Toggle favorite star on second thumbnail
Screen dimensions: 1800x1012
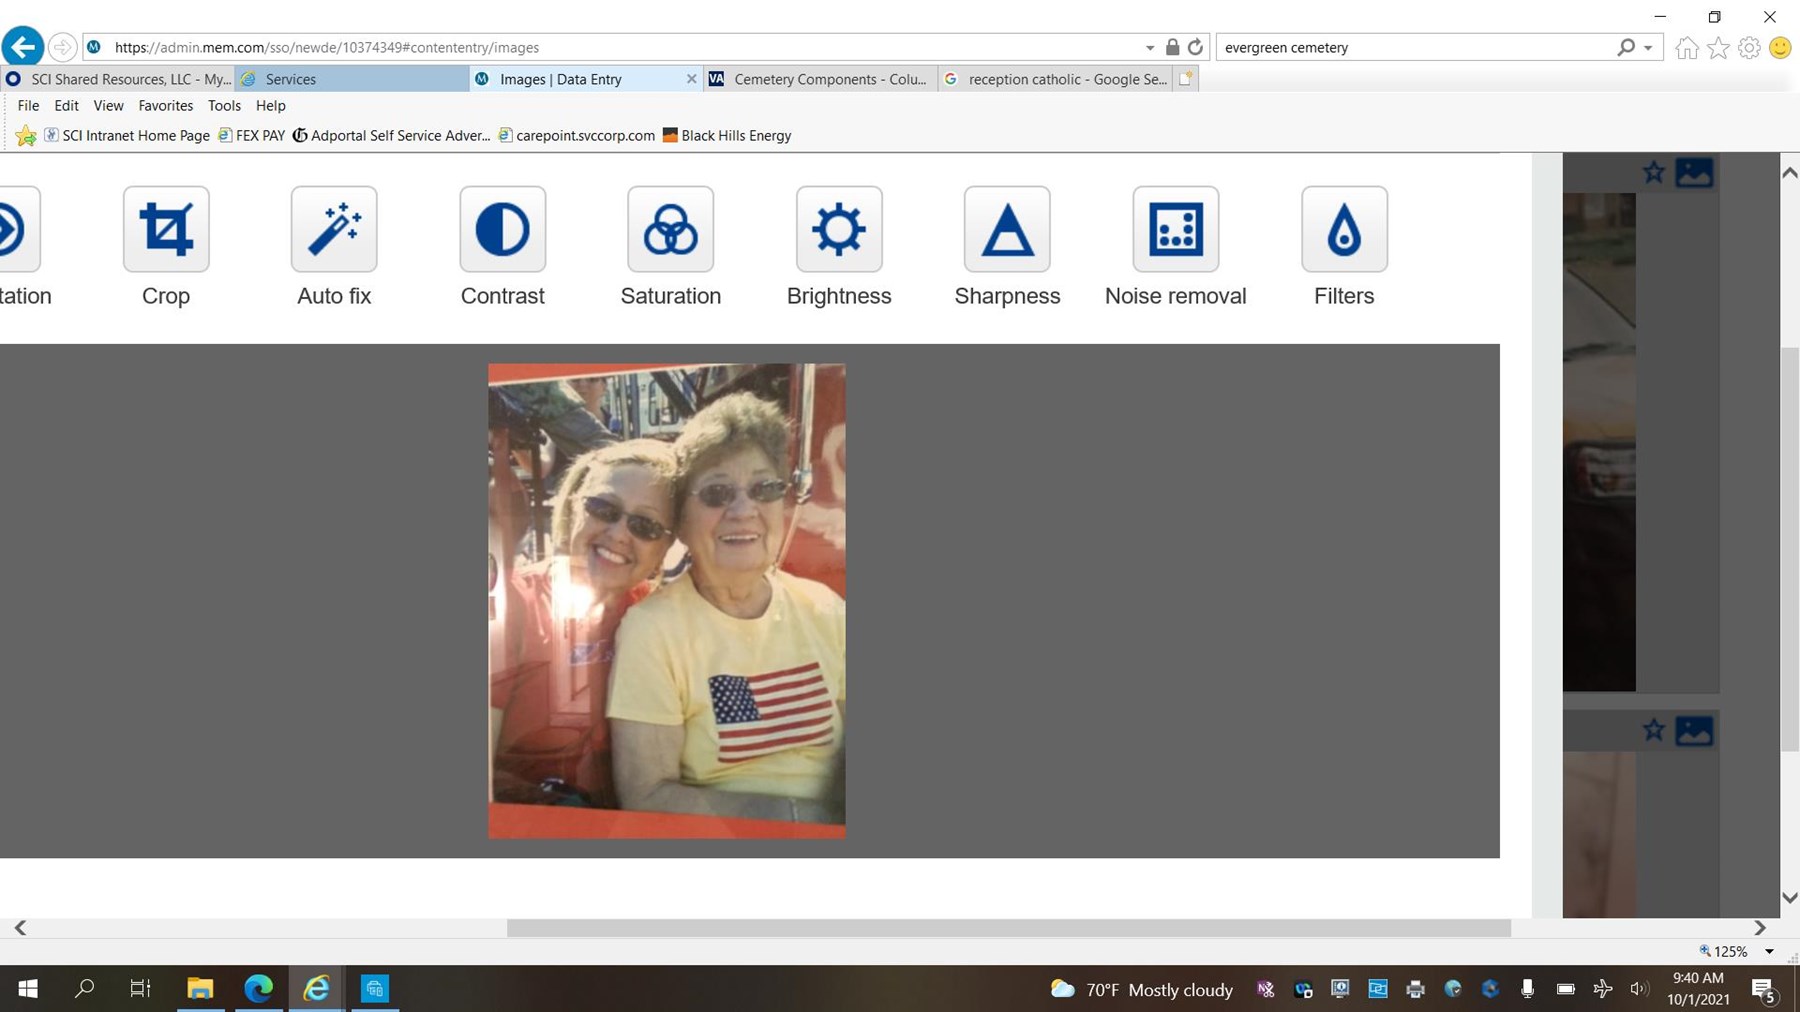point(1654,731)
